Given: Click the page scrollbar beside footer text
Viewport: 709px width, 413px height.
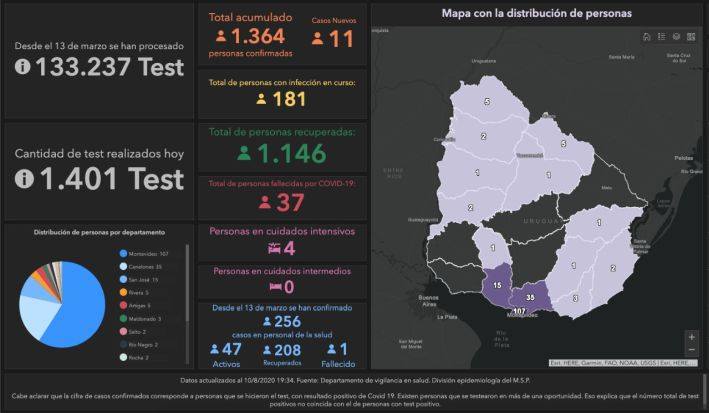Looking at the screenshot, I should coord(704,390).
